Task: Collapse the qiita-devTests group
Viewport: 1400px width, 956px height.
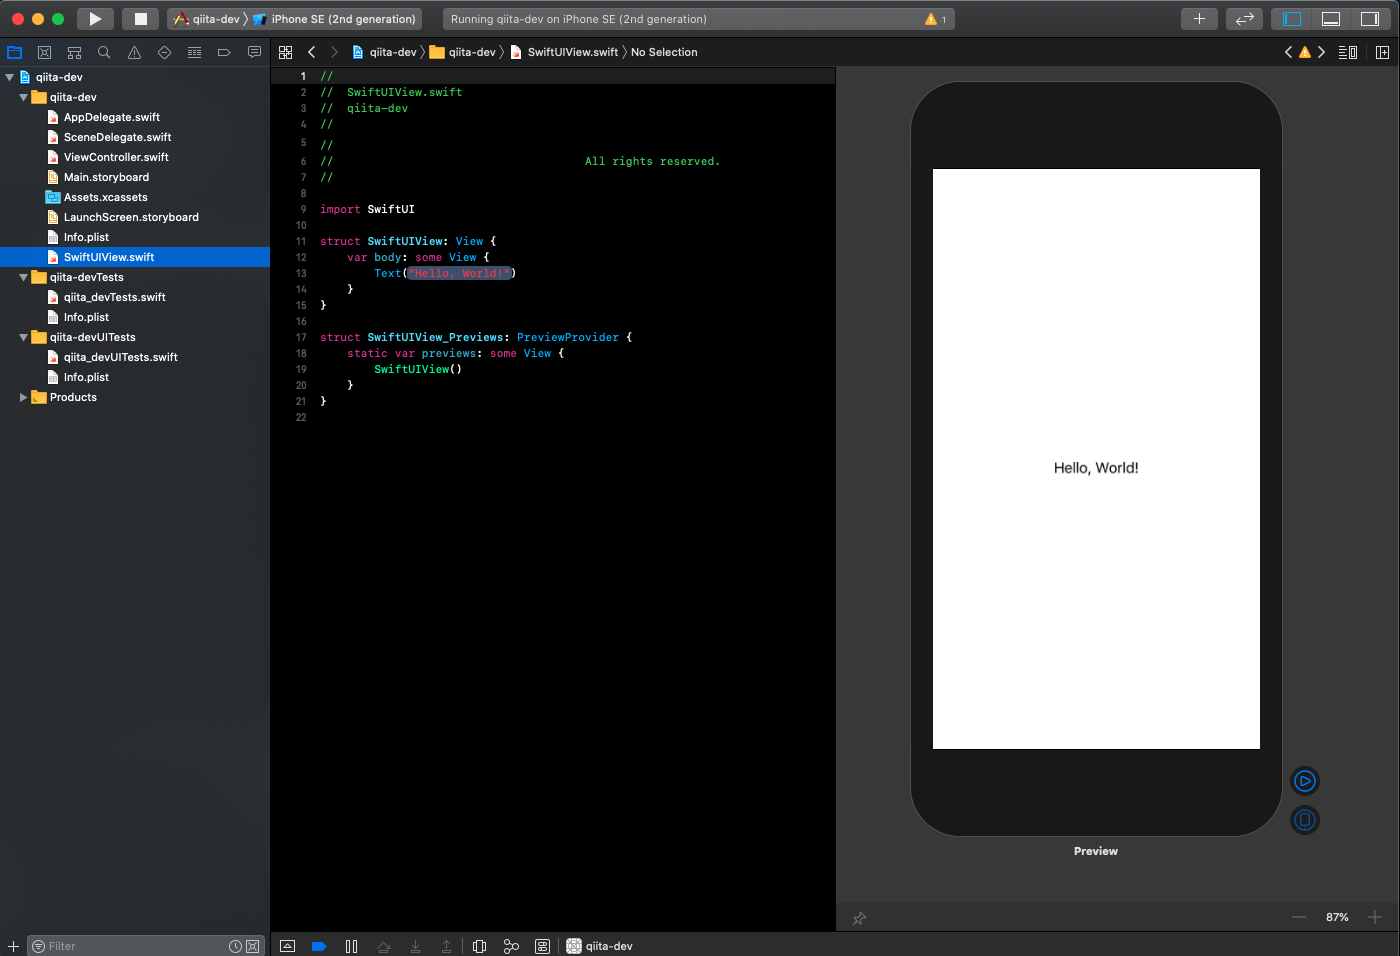Action: pos(24,277)
